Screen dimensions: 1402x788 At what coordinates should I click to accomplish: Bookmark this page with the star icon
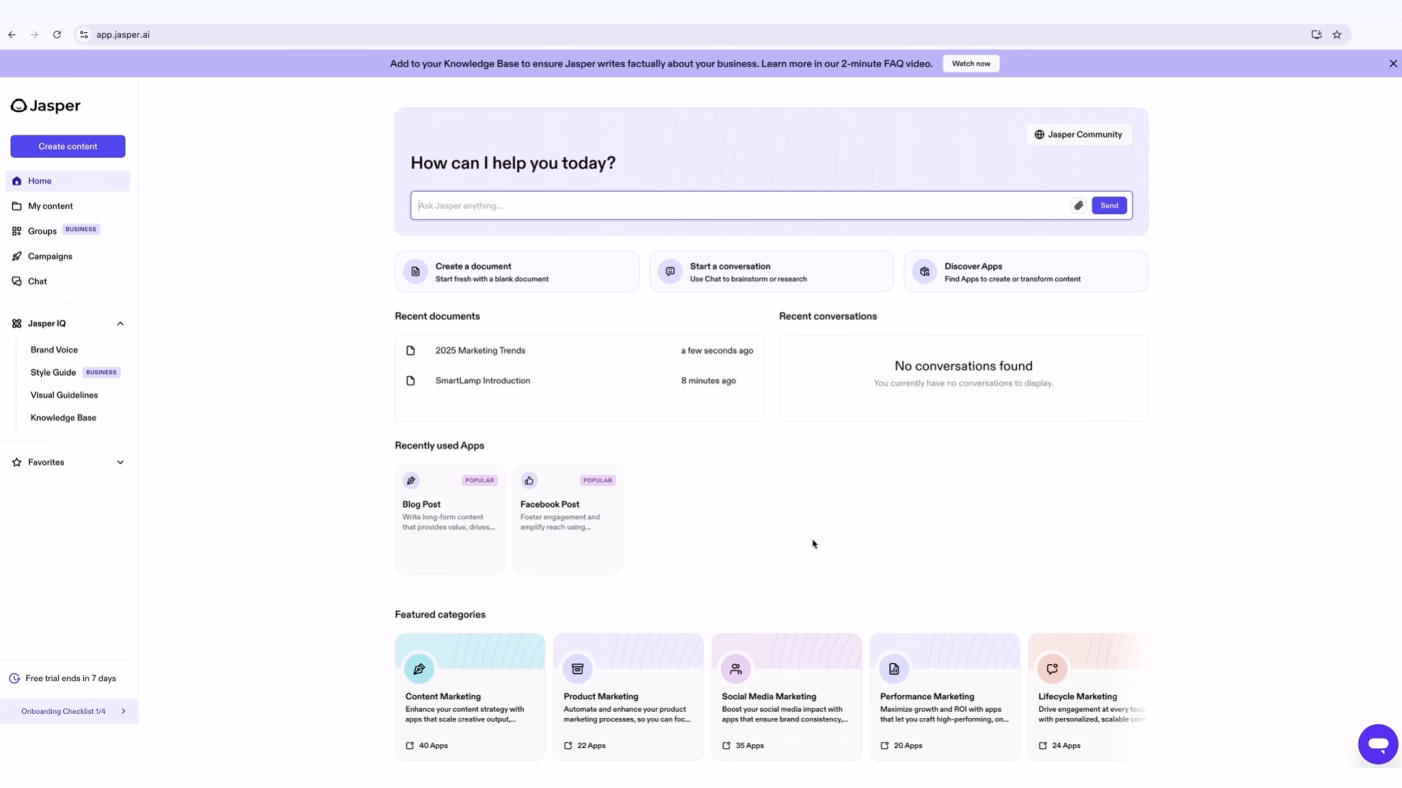[1336, 35]
